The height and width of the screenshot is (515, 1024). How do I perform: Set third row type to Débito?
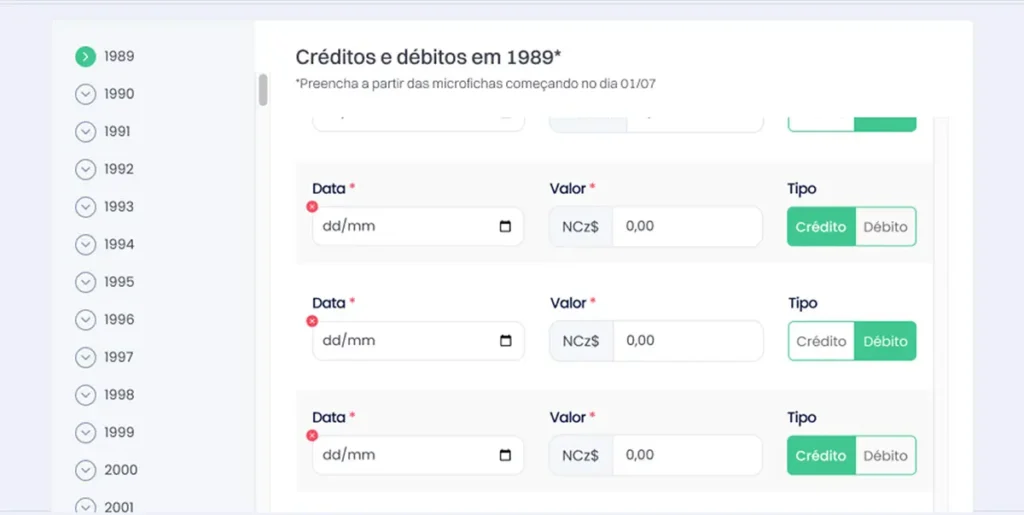point(885,456)
